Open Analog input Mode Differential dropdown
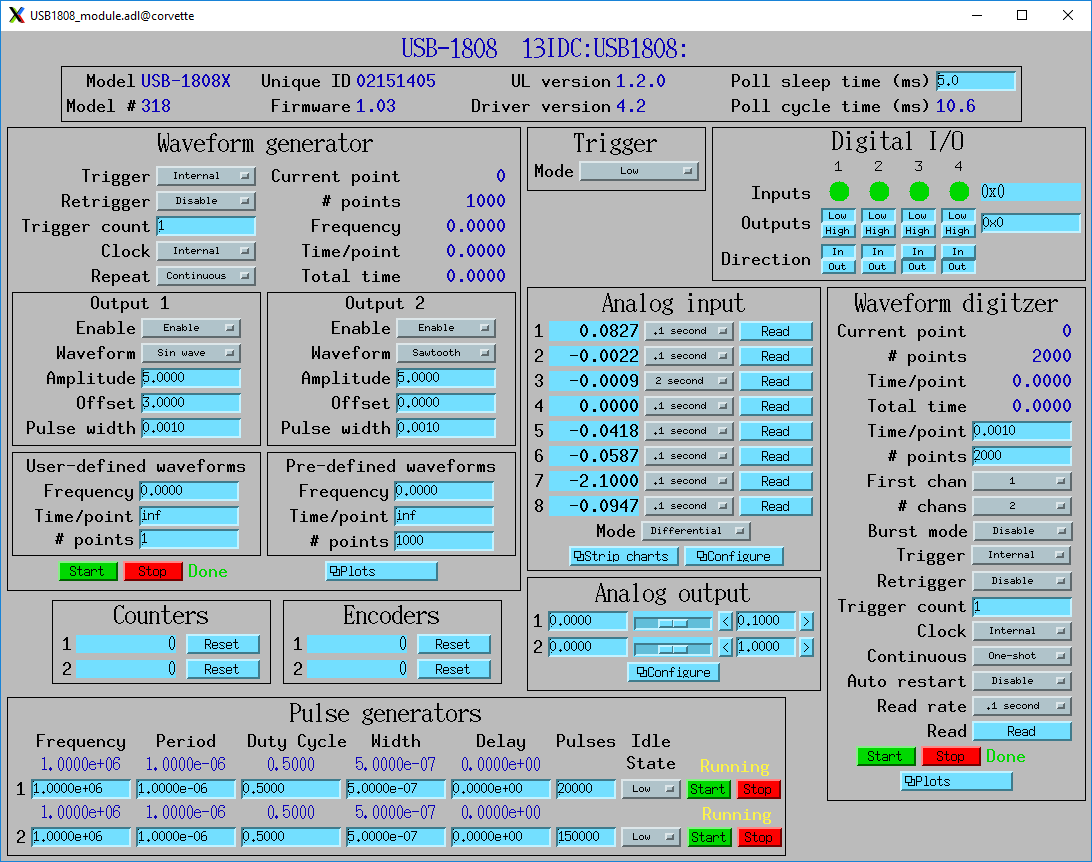This screenshot has height=862, width=1092. [x=696, y=531]
